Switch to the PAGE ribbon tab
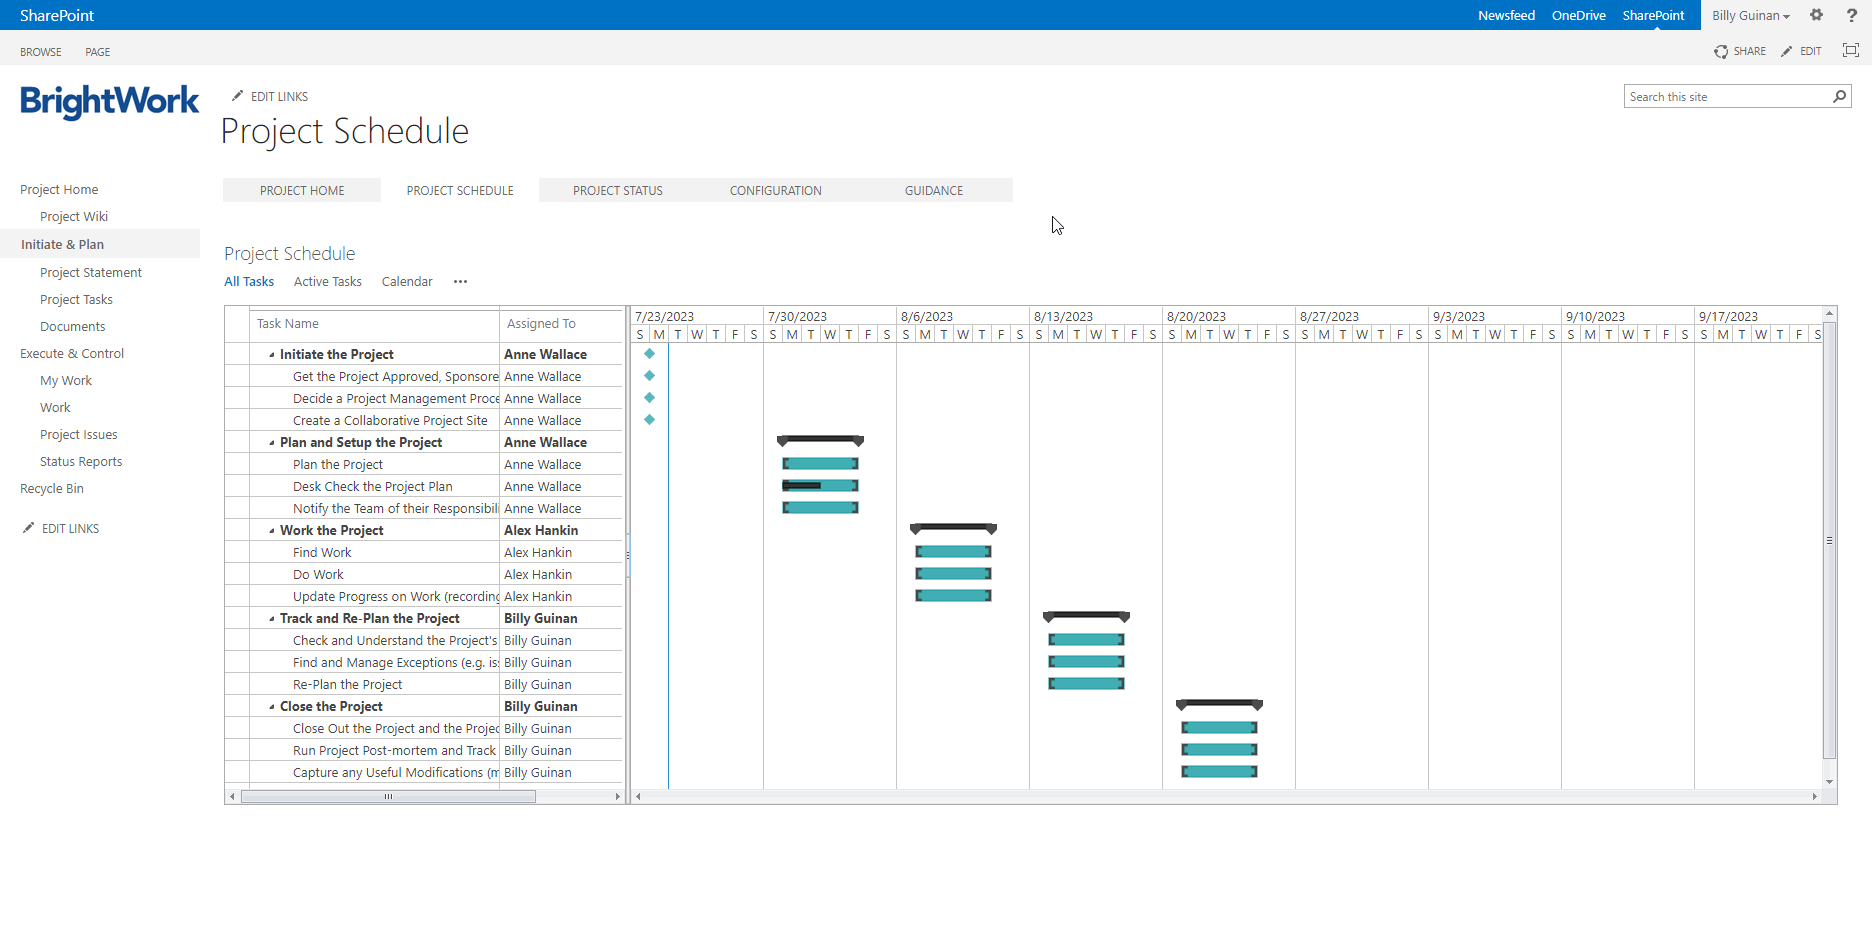 pyautogui.click(x=97, y=51)
